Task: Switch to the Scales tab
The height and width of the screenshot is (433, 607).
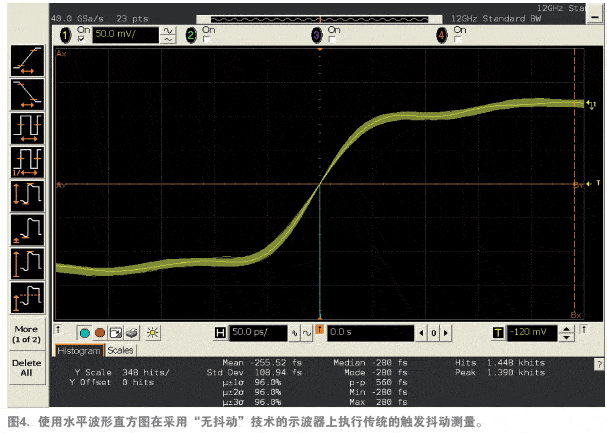Action: 121,351
